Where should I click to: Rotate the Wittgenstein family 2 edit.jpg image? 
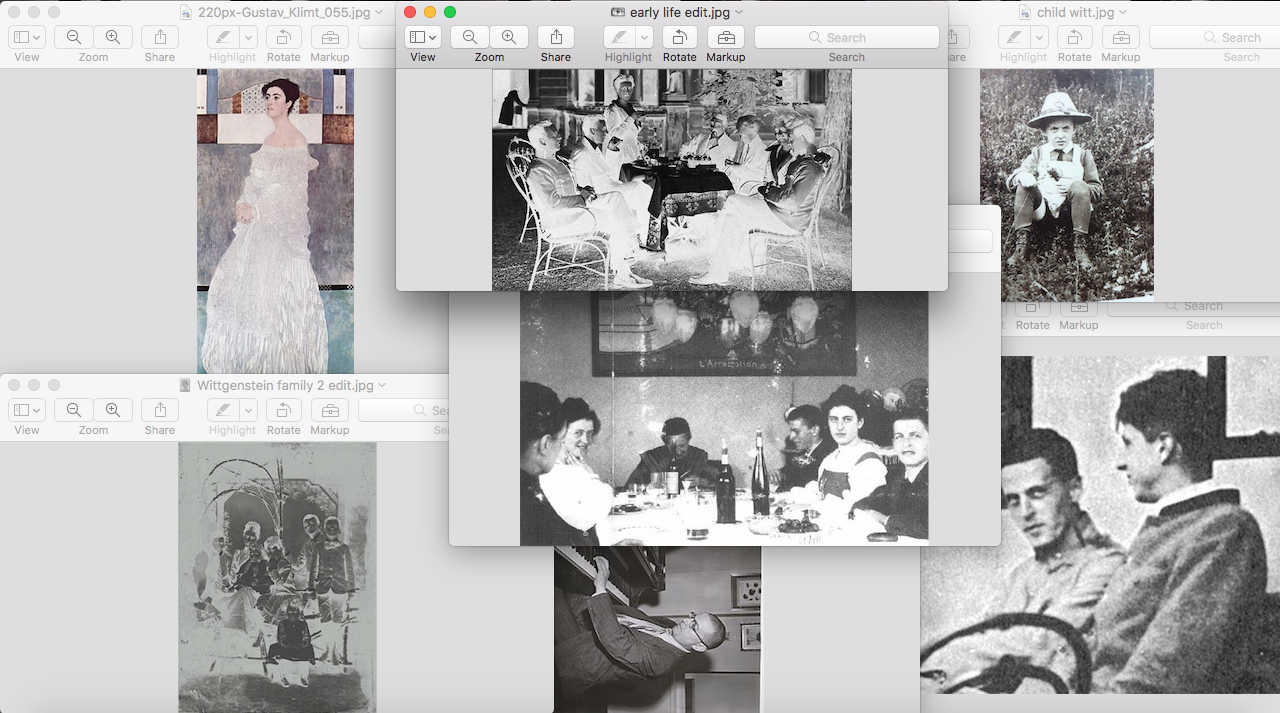283,410
